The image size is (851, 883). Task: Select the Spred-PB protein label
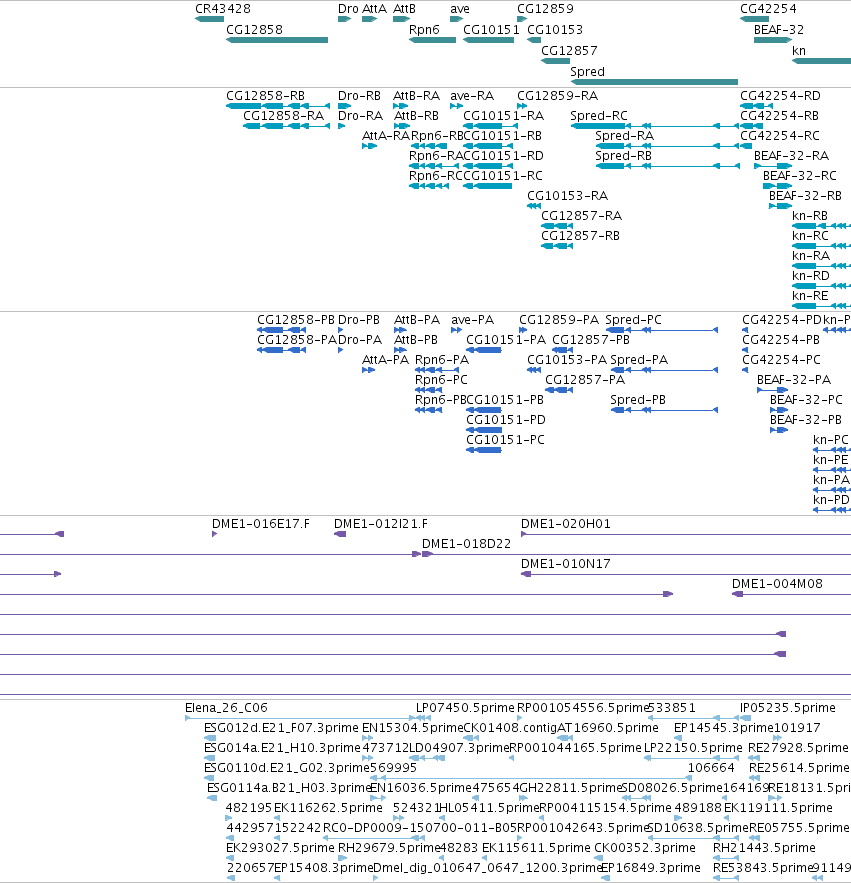(x=638, y=400)
